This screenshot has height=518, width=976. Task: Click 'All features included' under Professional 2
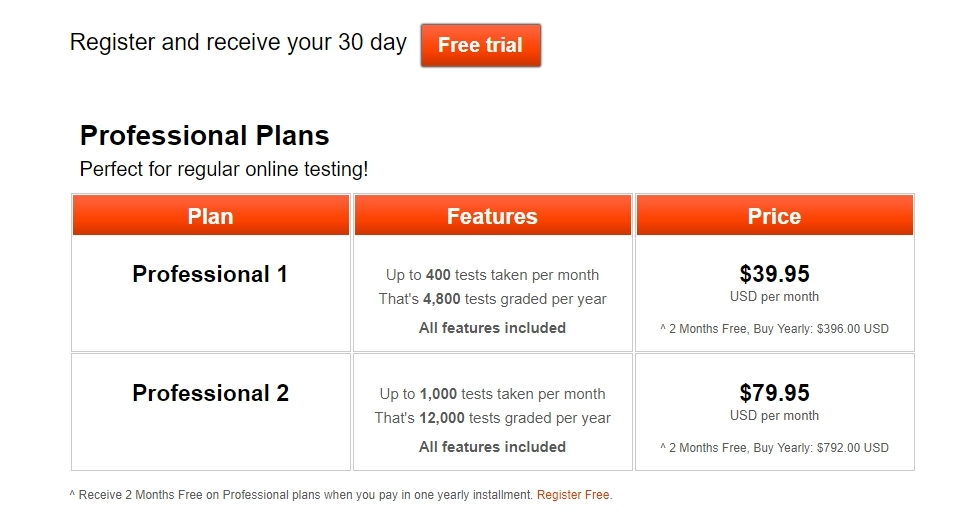pos(492,447)
